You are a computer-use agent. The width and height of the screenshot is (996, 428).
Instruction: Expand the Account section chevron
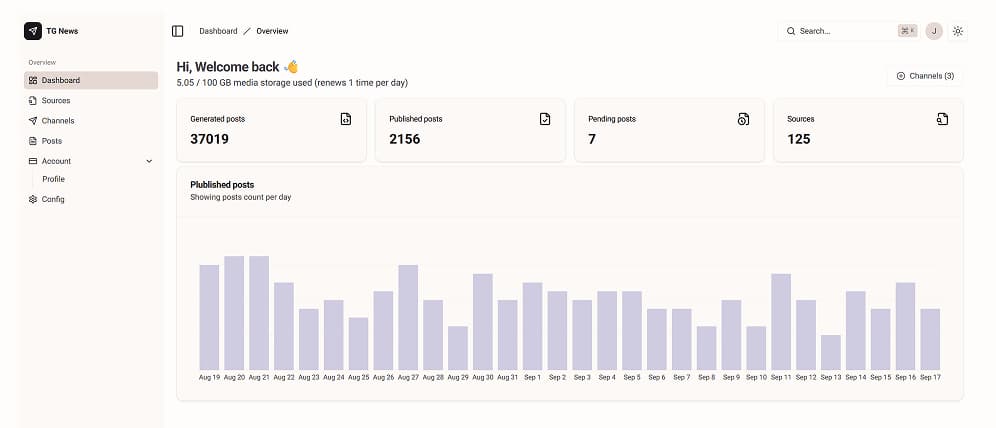(x=149, y=161)
